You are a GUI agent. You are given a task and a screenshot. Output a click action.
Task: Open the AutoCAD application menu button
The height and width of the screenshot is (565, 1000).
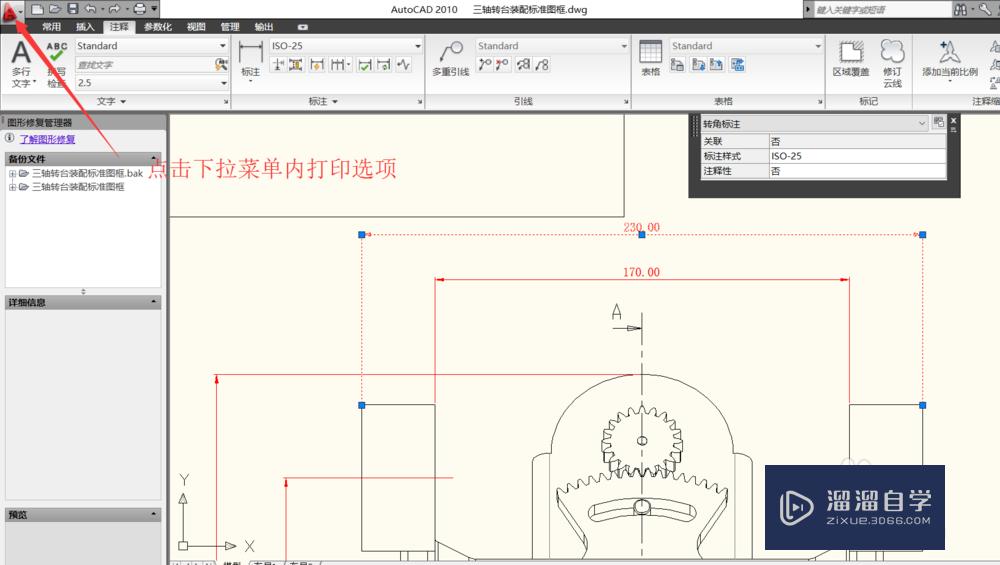click(x=11, y=11)
